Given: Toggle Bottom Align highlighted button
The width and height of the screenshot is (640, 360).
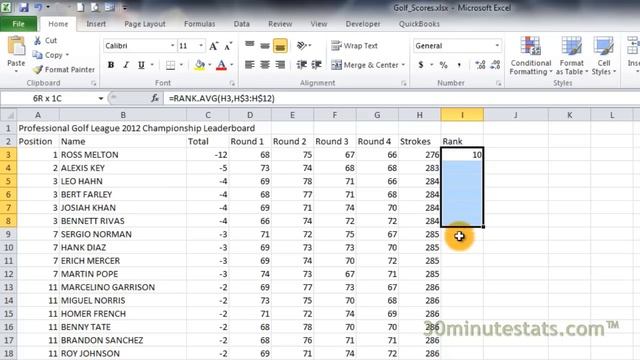Looking at the screenshot, I should coord(280,46).
